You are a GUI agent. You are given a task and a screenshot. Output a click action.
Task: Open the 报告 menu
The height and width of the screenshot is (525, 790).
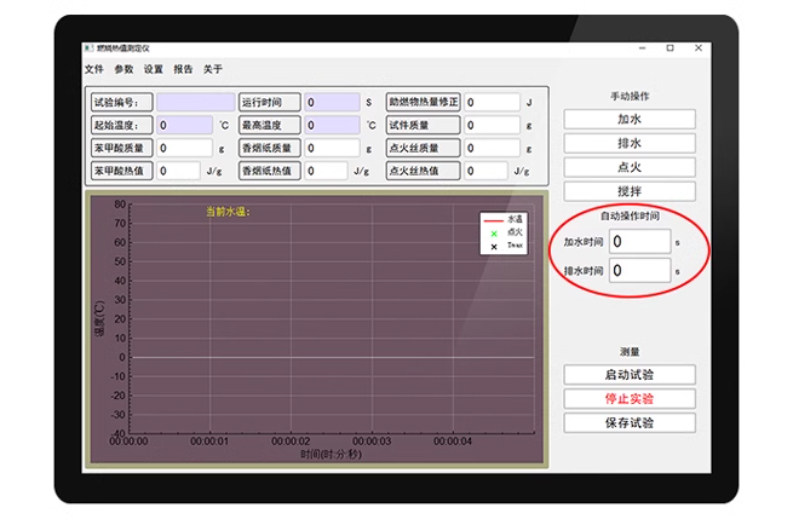tap(183, 69)
